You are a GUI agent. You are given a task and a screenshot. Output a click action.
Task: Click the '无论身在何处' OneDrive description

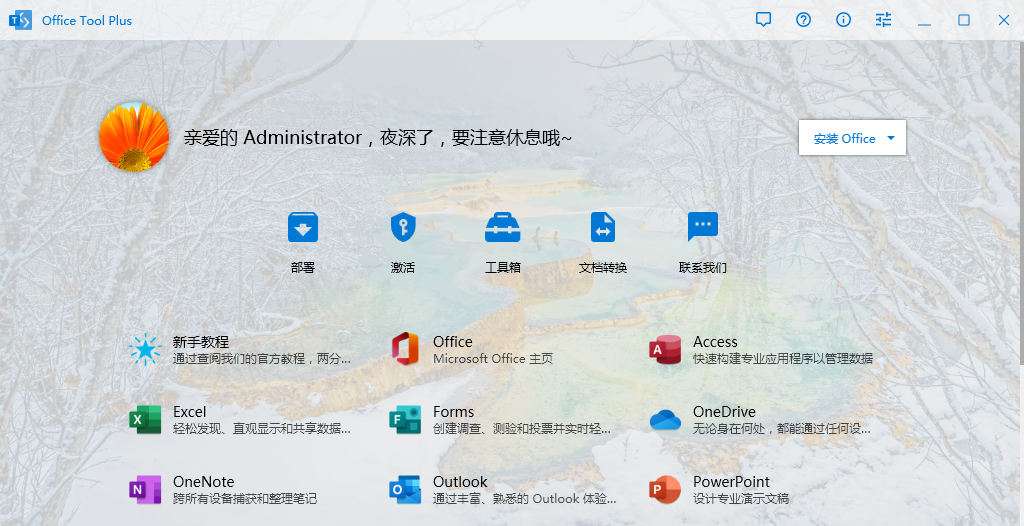(782, 429)
